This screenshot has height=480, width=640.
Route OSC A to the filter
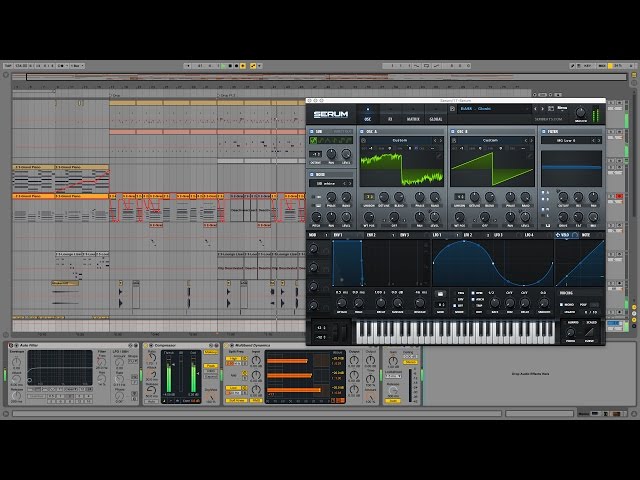coord(543,192)
